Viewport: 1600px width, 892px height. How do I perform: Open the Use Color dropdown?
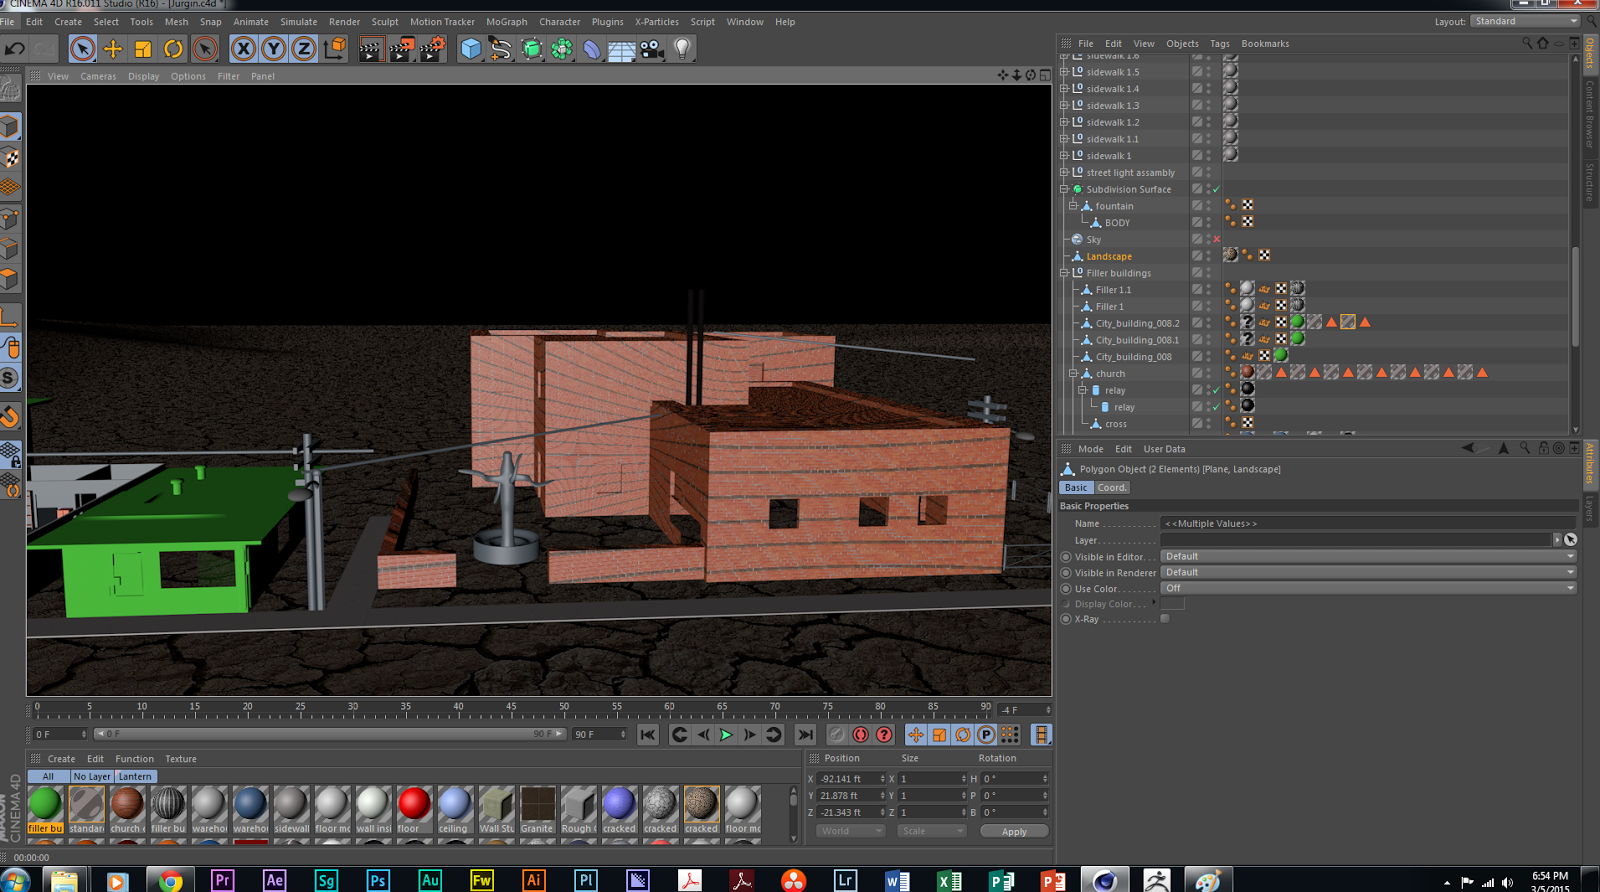tap(1368, 589)
